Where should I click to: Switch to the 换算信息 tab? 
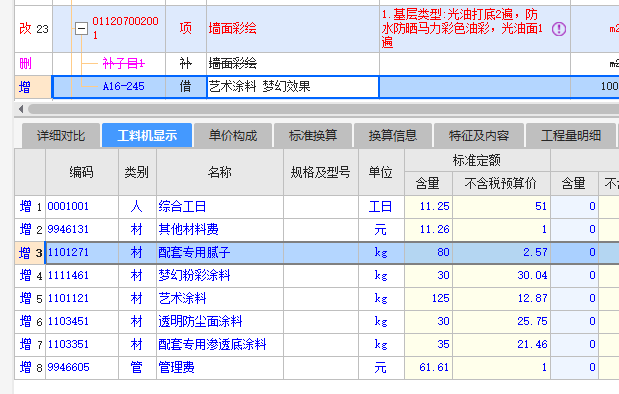[x=393, y=135]
